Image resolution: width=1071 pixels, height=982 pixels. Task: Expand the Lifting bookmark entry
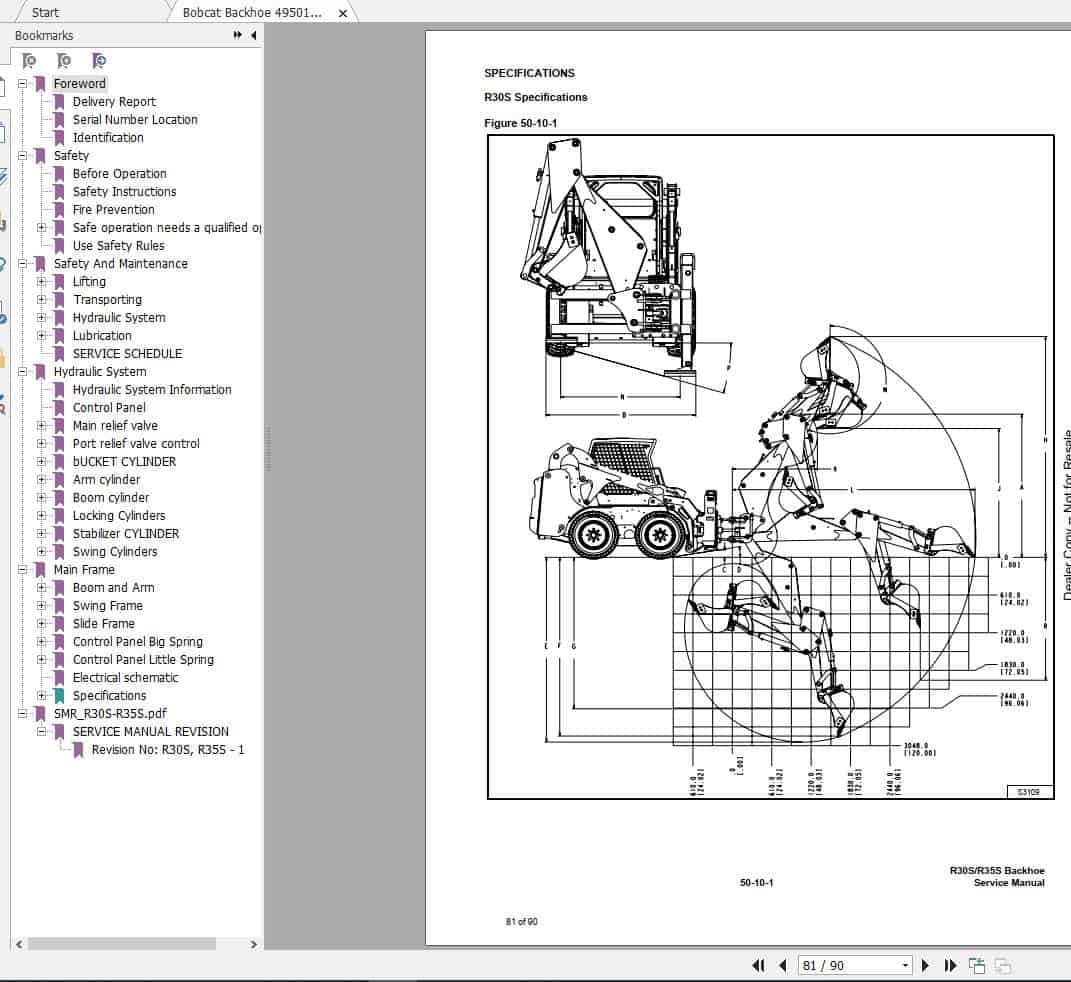pos(40,281)
